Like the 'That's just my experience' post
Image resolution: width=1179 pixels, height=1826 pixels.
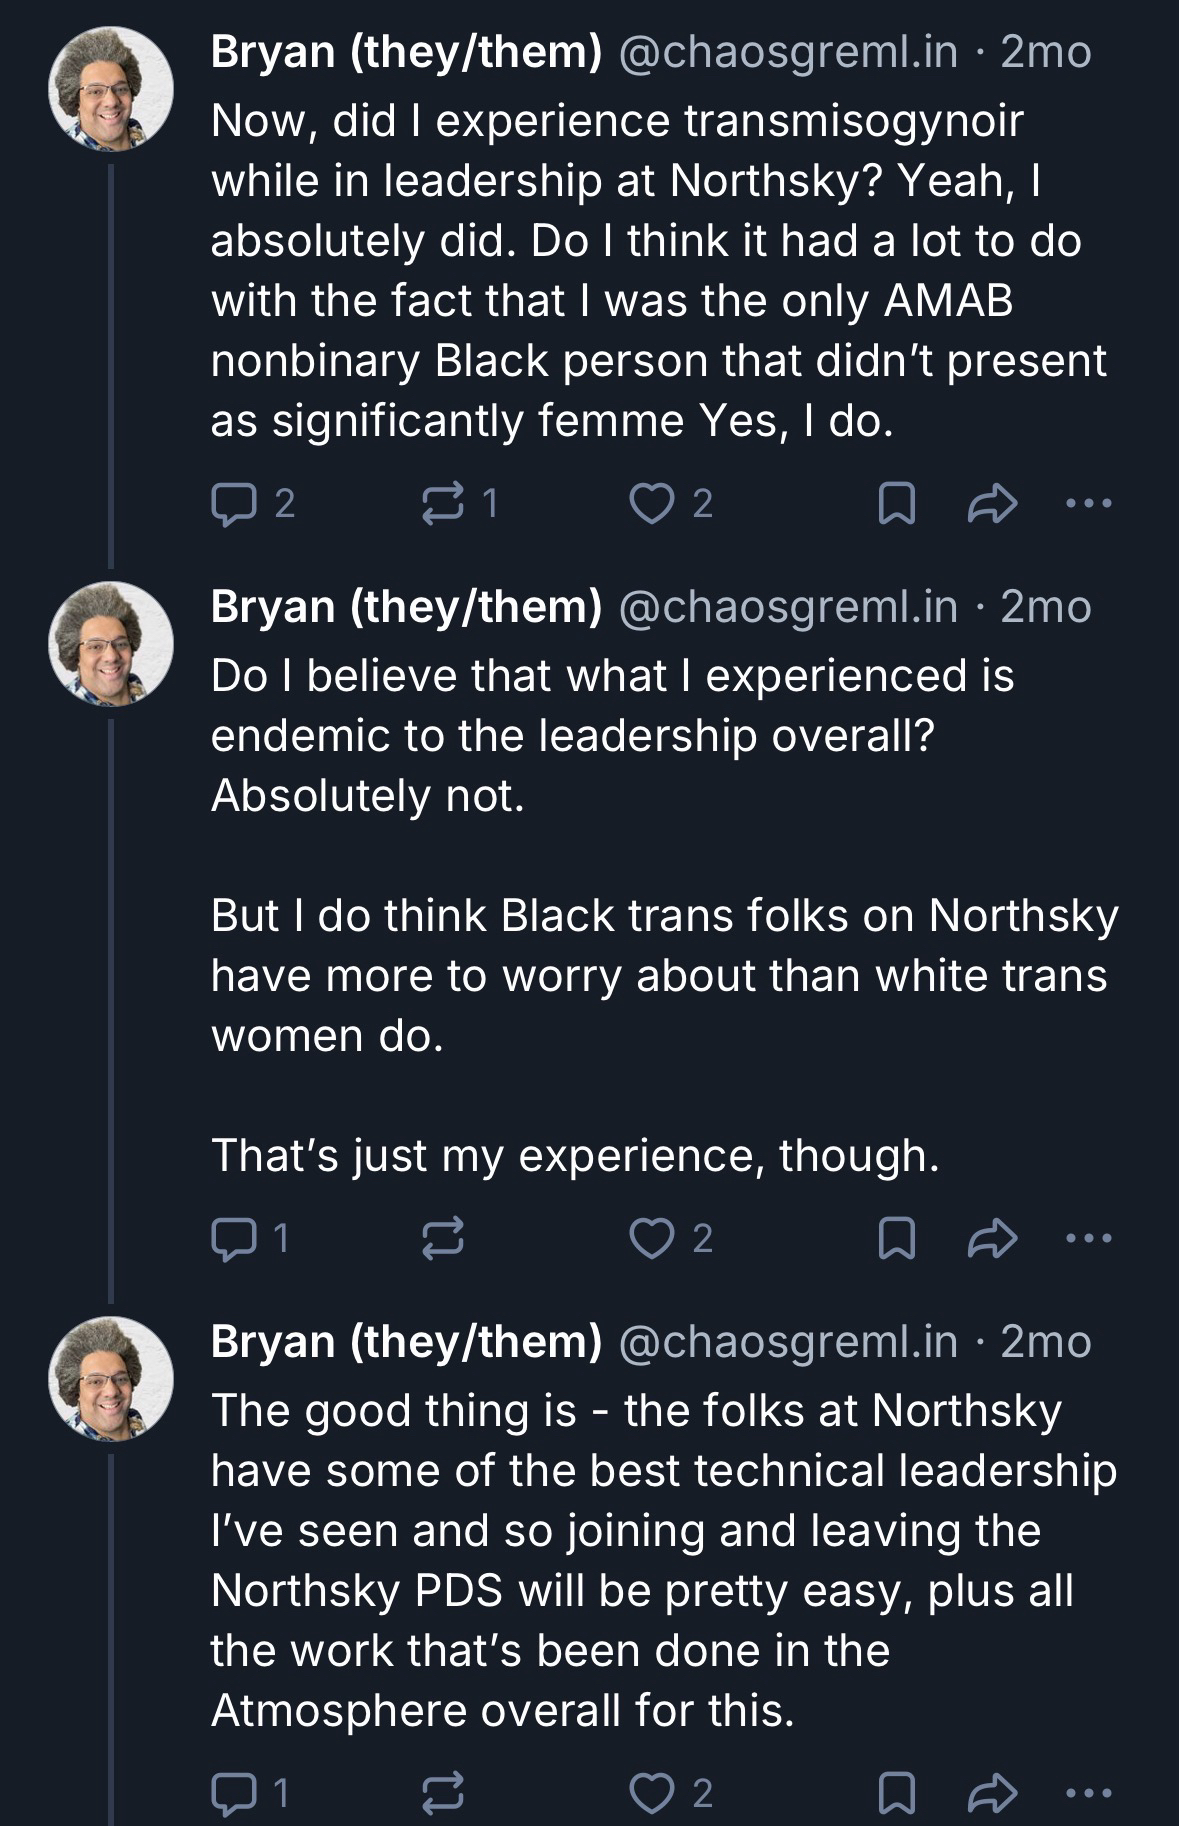(652, 1239)
